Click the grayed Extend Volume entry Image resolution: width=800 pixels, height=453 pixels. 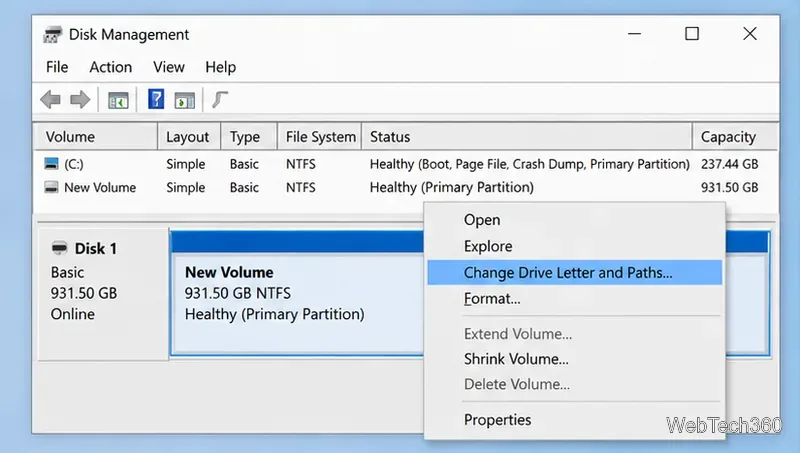click(x=574, y=334)
